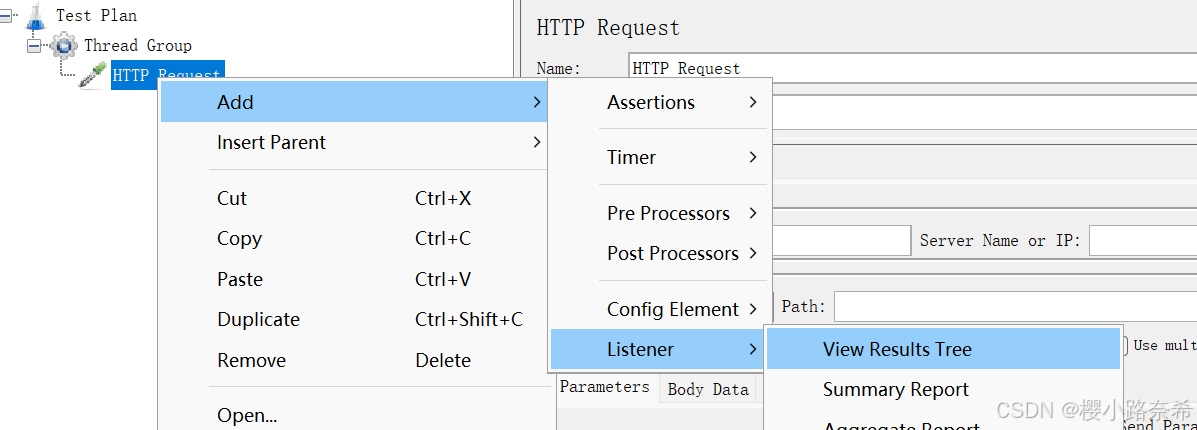This screenshot has height=430, width=1197.
Task: Expand the Pre Processors submenu
Action: pos(668,213)
